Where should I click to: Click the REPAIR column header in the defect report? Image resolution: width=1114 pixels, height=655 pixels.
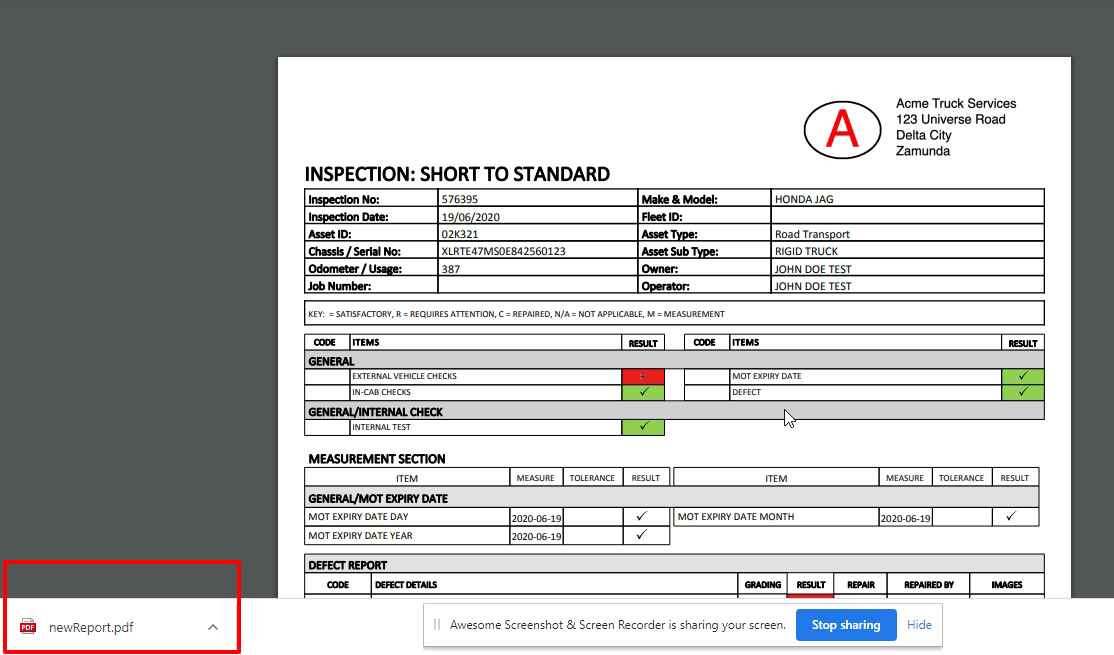point(860,585)
